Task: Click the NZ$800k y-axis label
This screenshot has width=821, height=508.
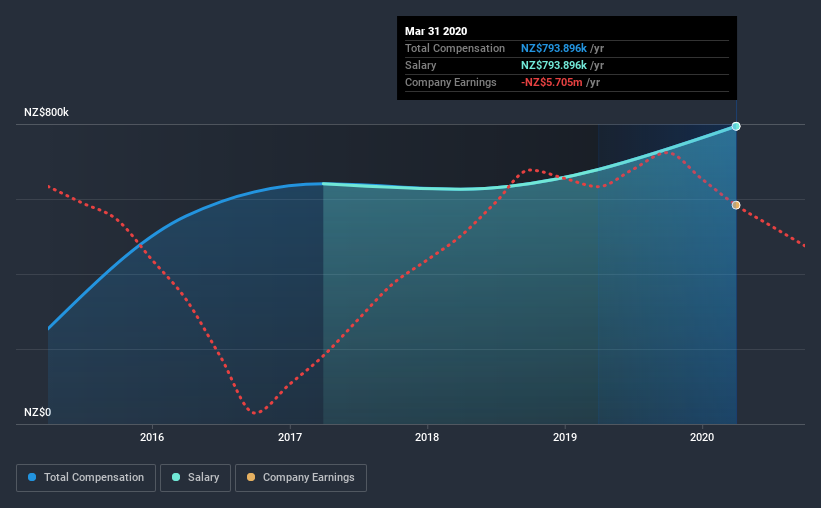Action: (46, 113)
